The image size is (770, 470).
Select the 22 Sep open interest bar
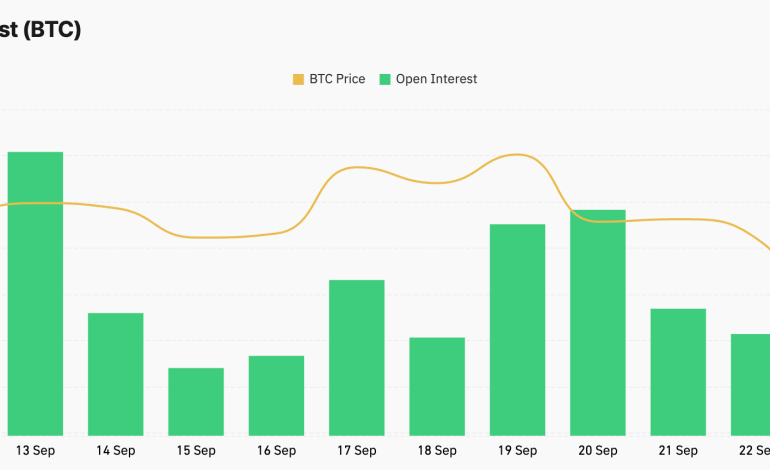pos(752,384)
